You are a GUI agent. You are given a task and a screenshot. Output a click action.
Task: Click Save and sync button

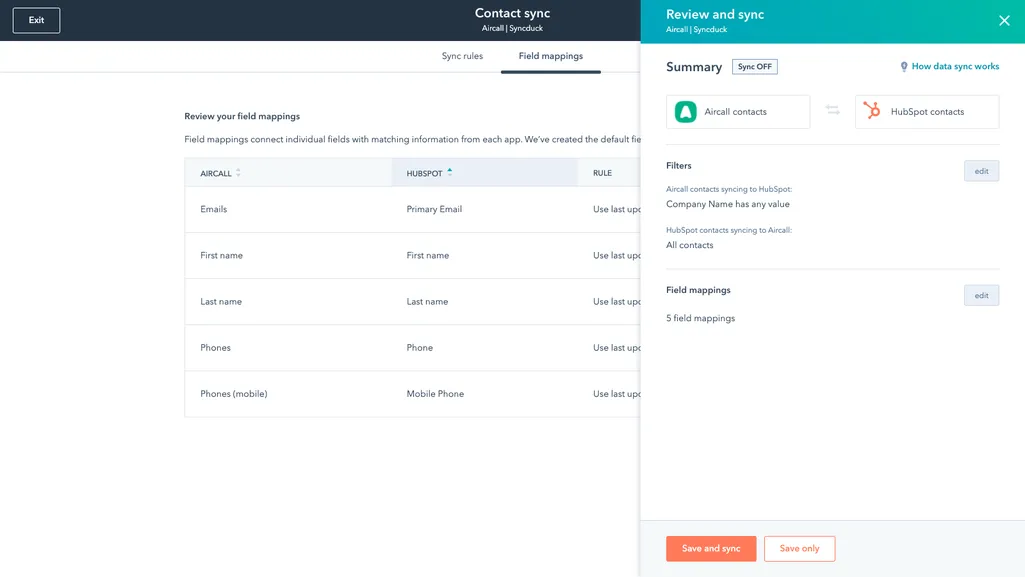tap(711, 548)
